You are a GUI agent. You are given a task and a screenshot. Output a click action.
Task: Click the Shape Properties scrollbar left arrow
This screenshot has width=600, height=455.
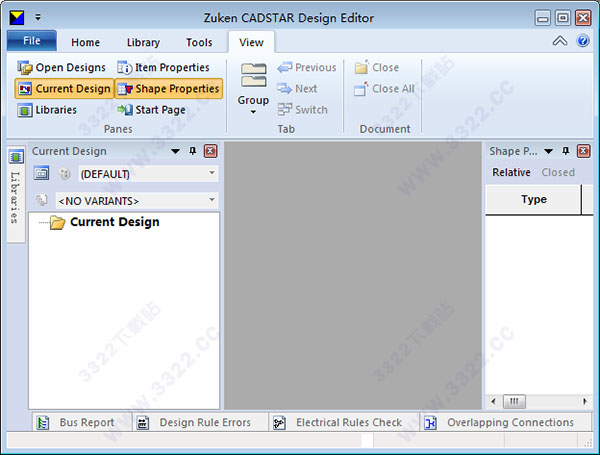click(493, 401)
